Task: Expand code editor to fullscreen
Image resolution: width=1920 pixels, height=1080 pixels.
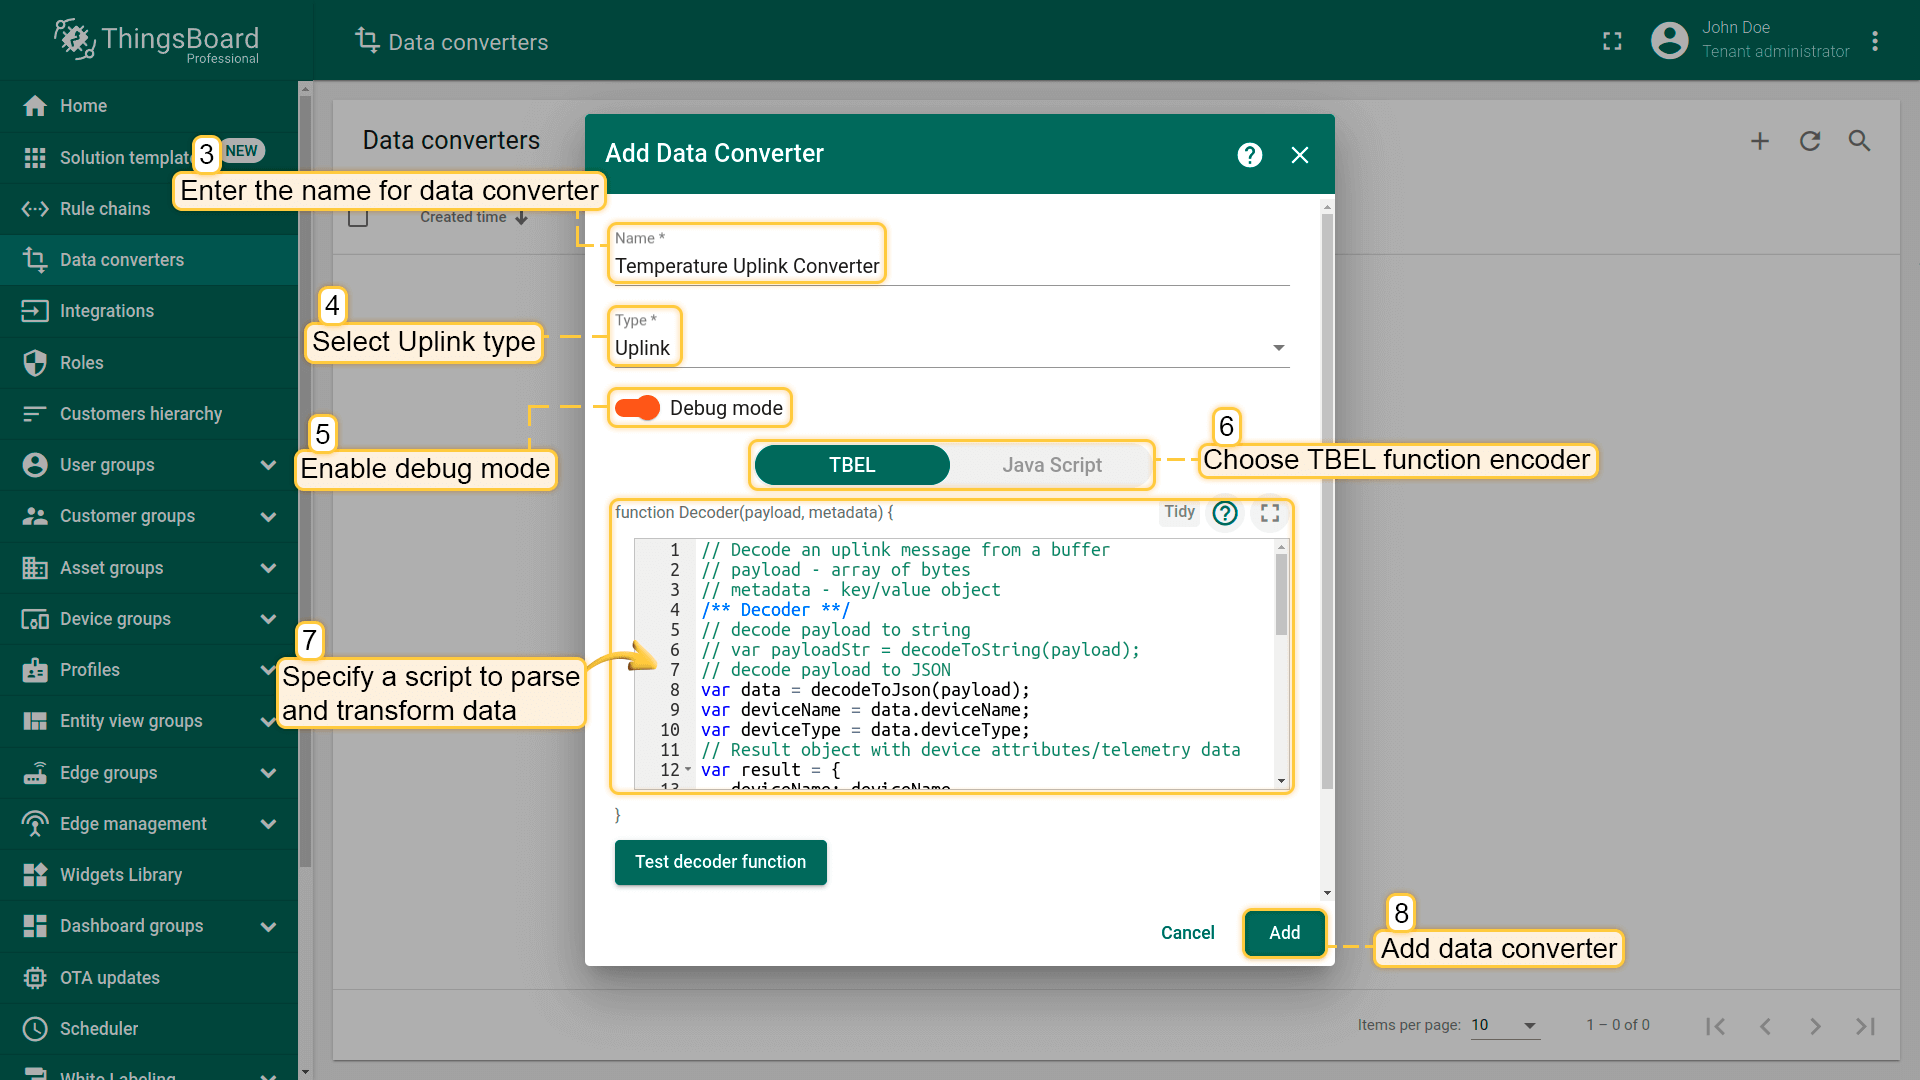Action: pyautogui.click(x=1270, y=513)
